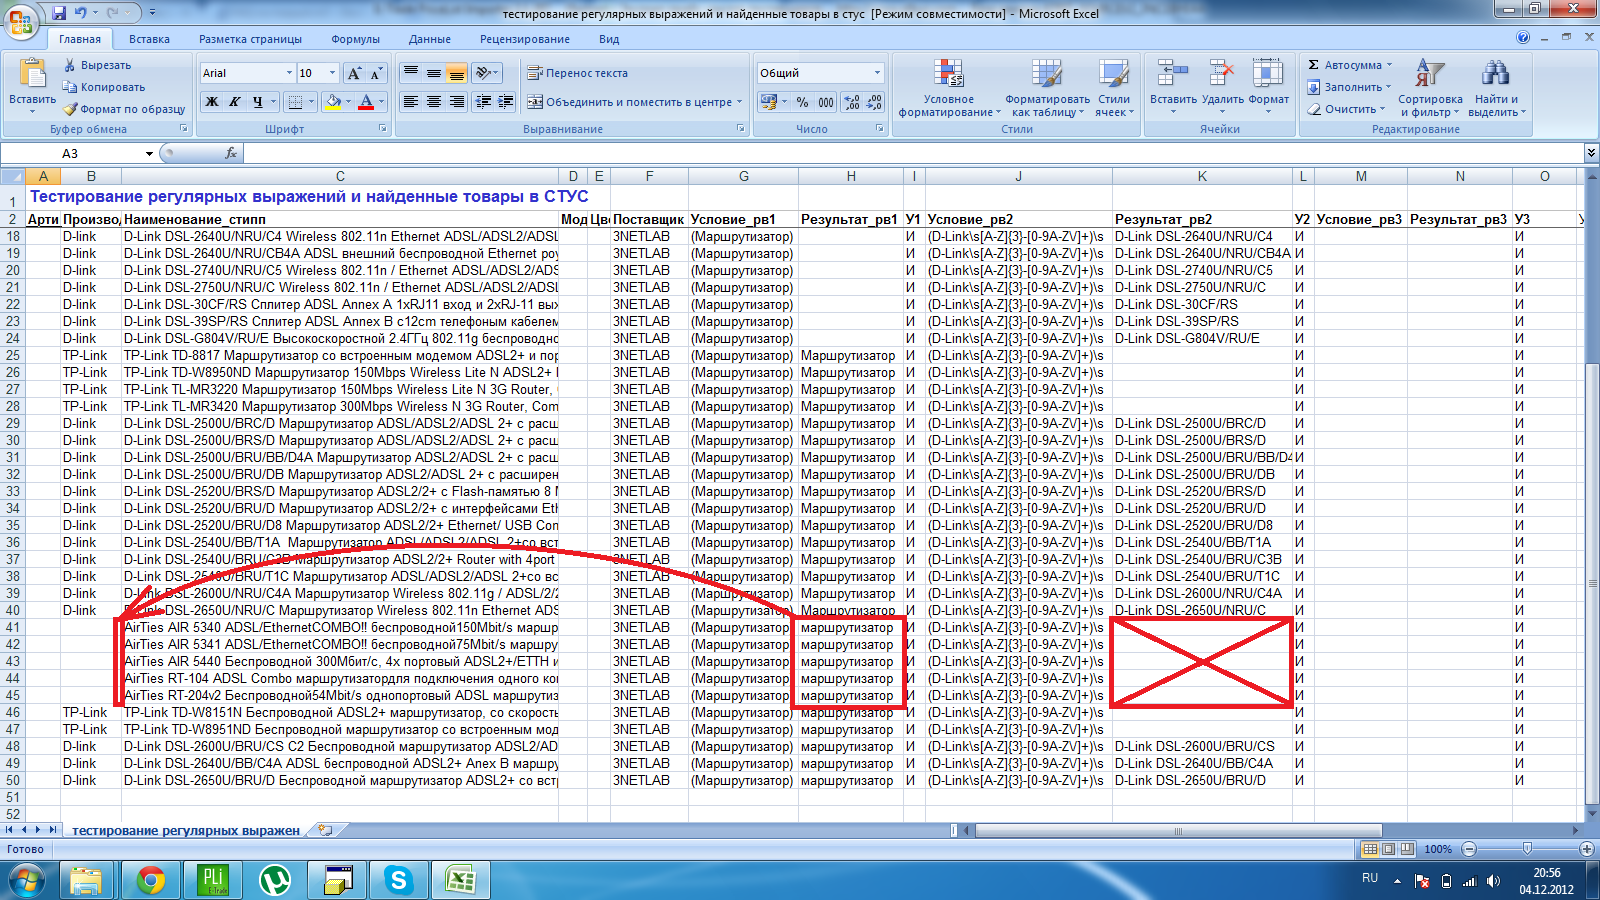Open the Format (Формат) cells menu
Image resolution: width=1600 pixels, height=900 pixels.
point(1268,86)
